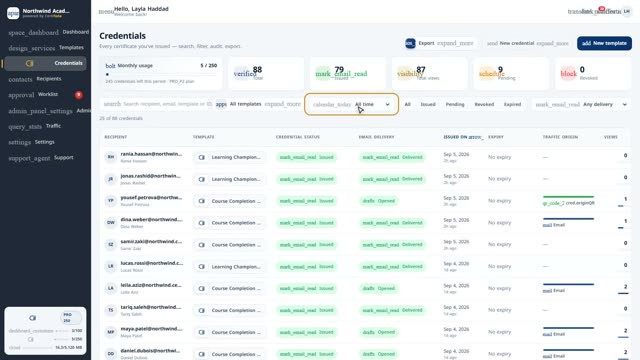Open Settings in the sidebar
Image resolution: width=640 pixels, height=360 pixels.
[x=45, y=142]
